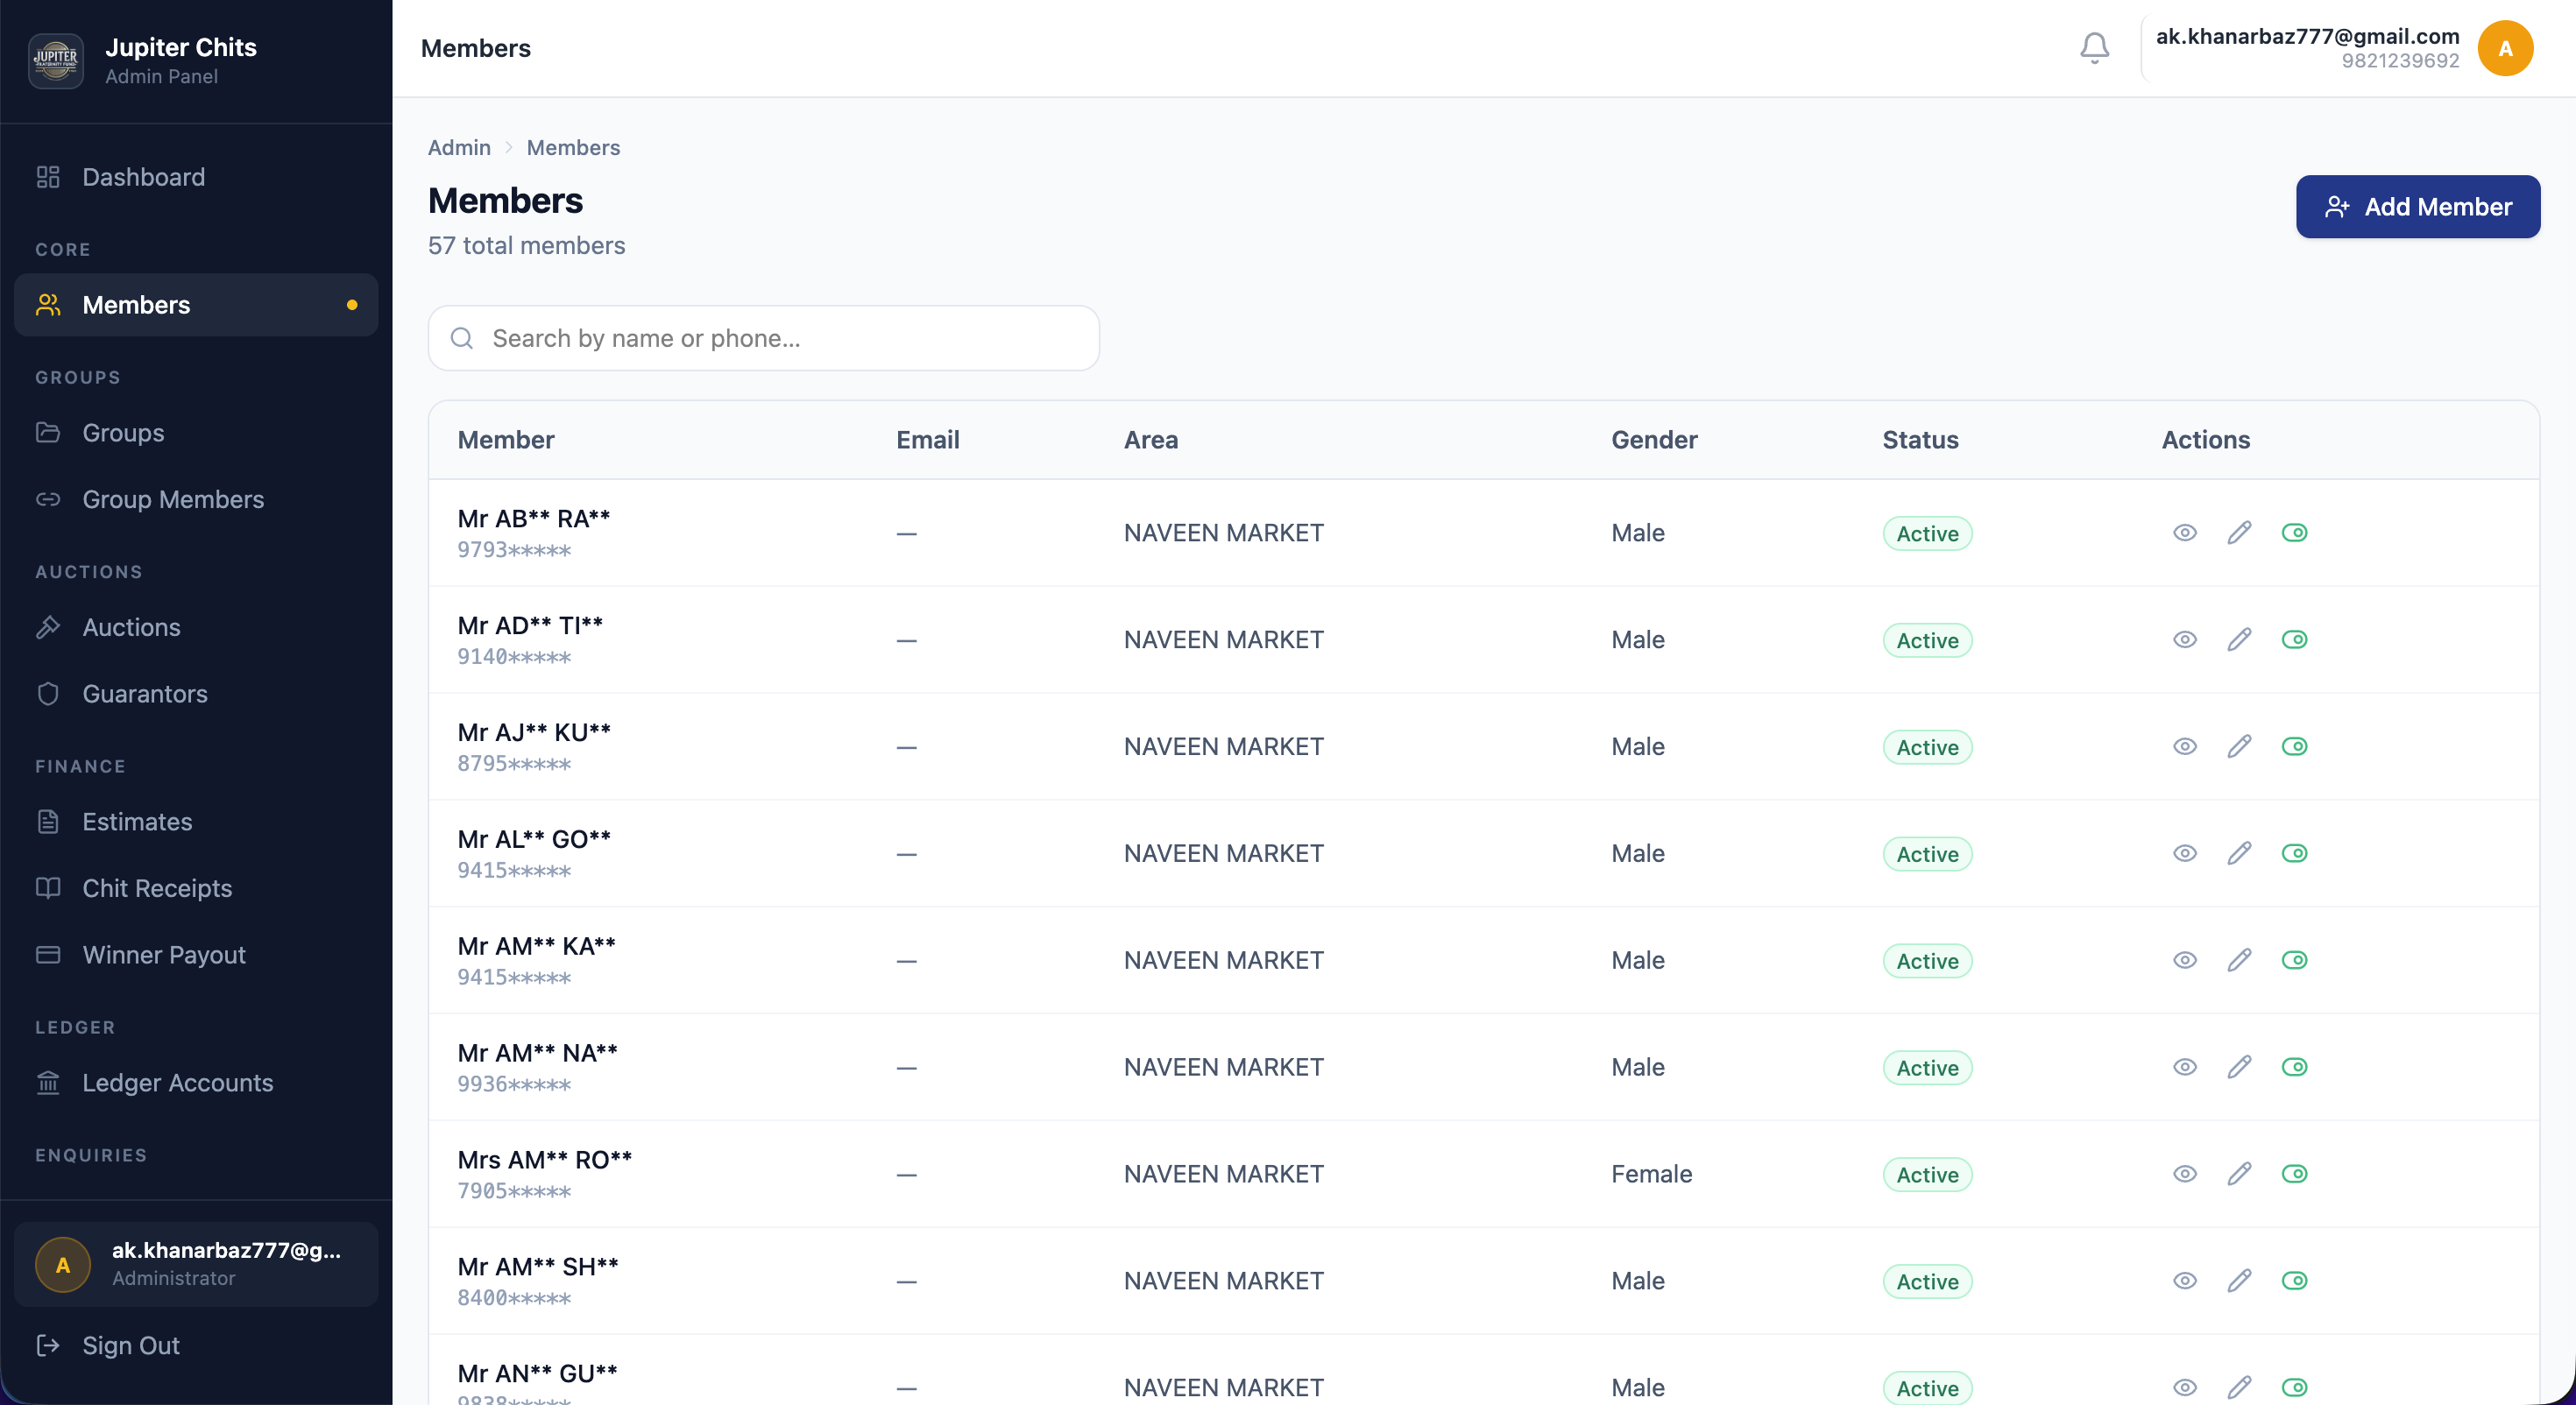Open Administrator profile card in sidebar
The height and width of the screenshot is (1405, 2576).
coord(196,1264)
